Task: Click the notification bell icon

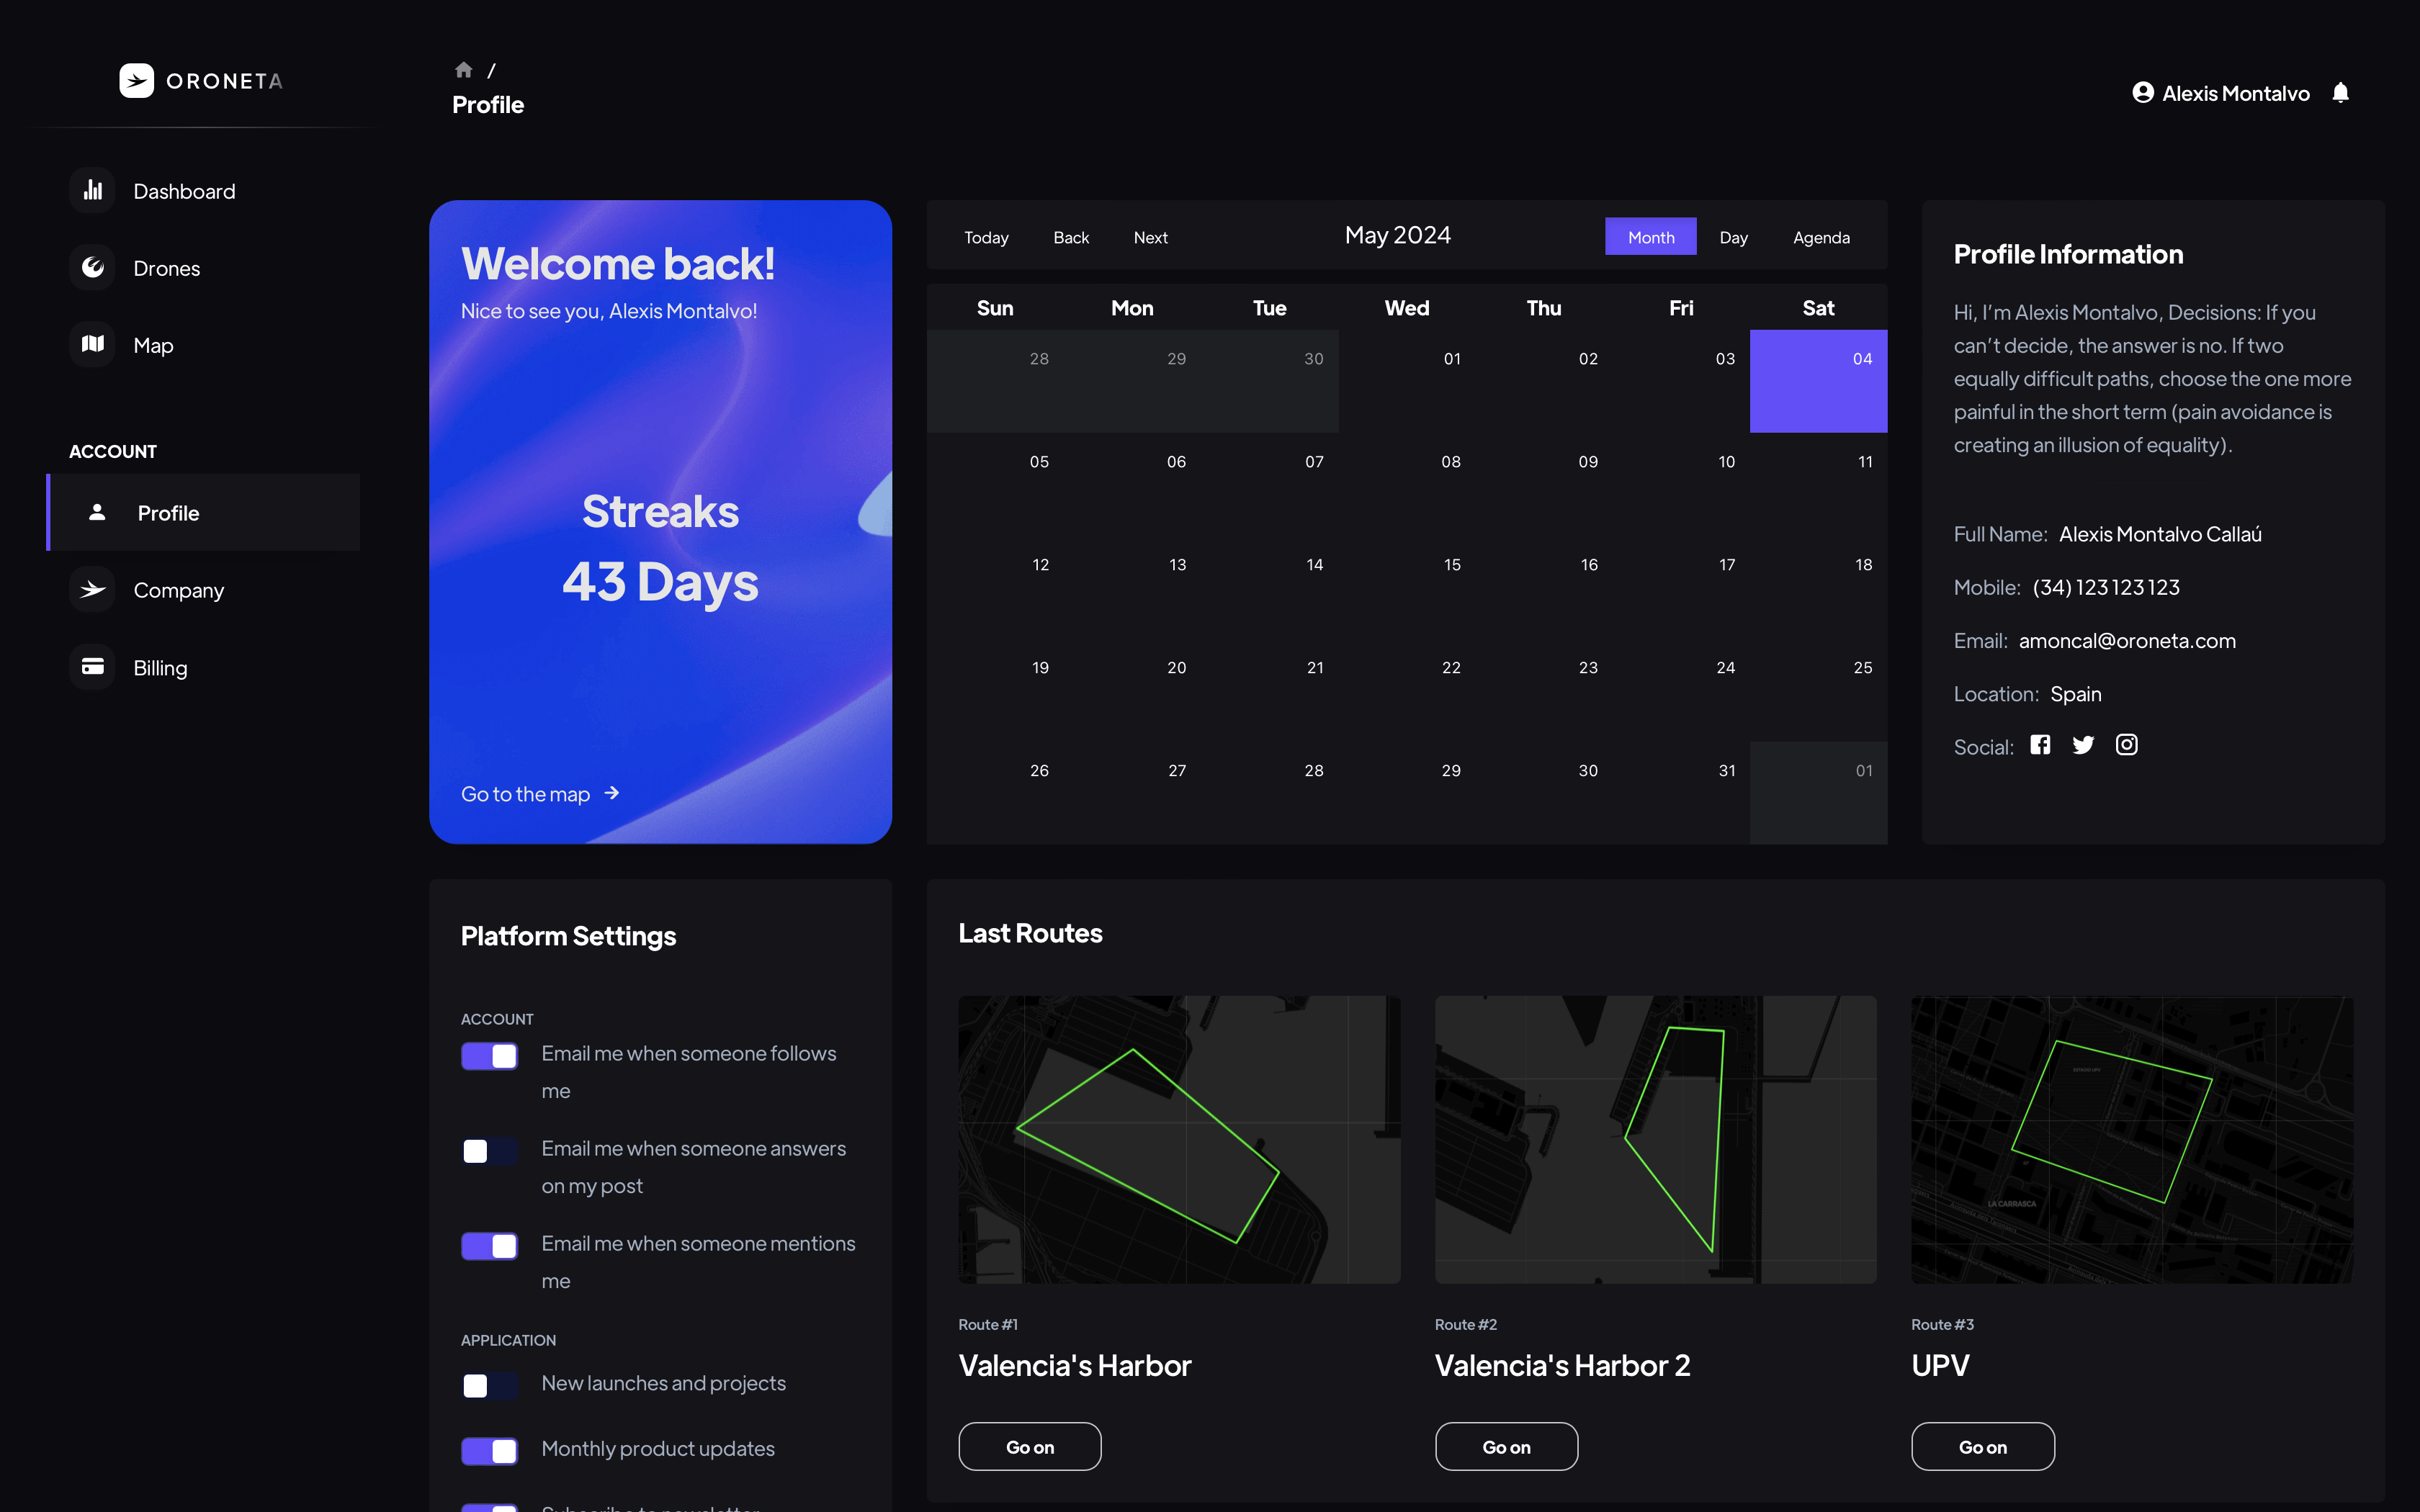Action: [2340, 93]
